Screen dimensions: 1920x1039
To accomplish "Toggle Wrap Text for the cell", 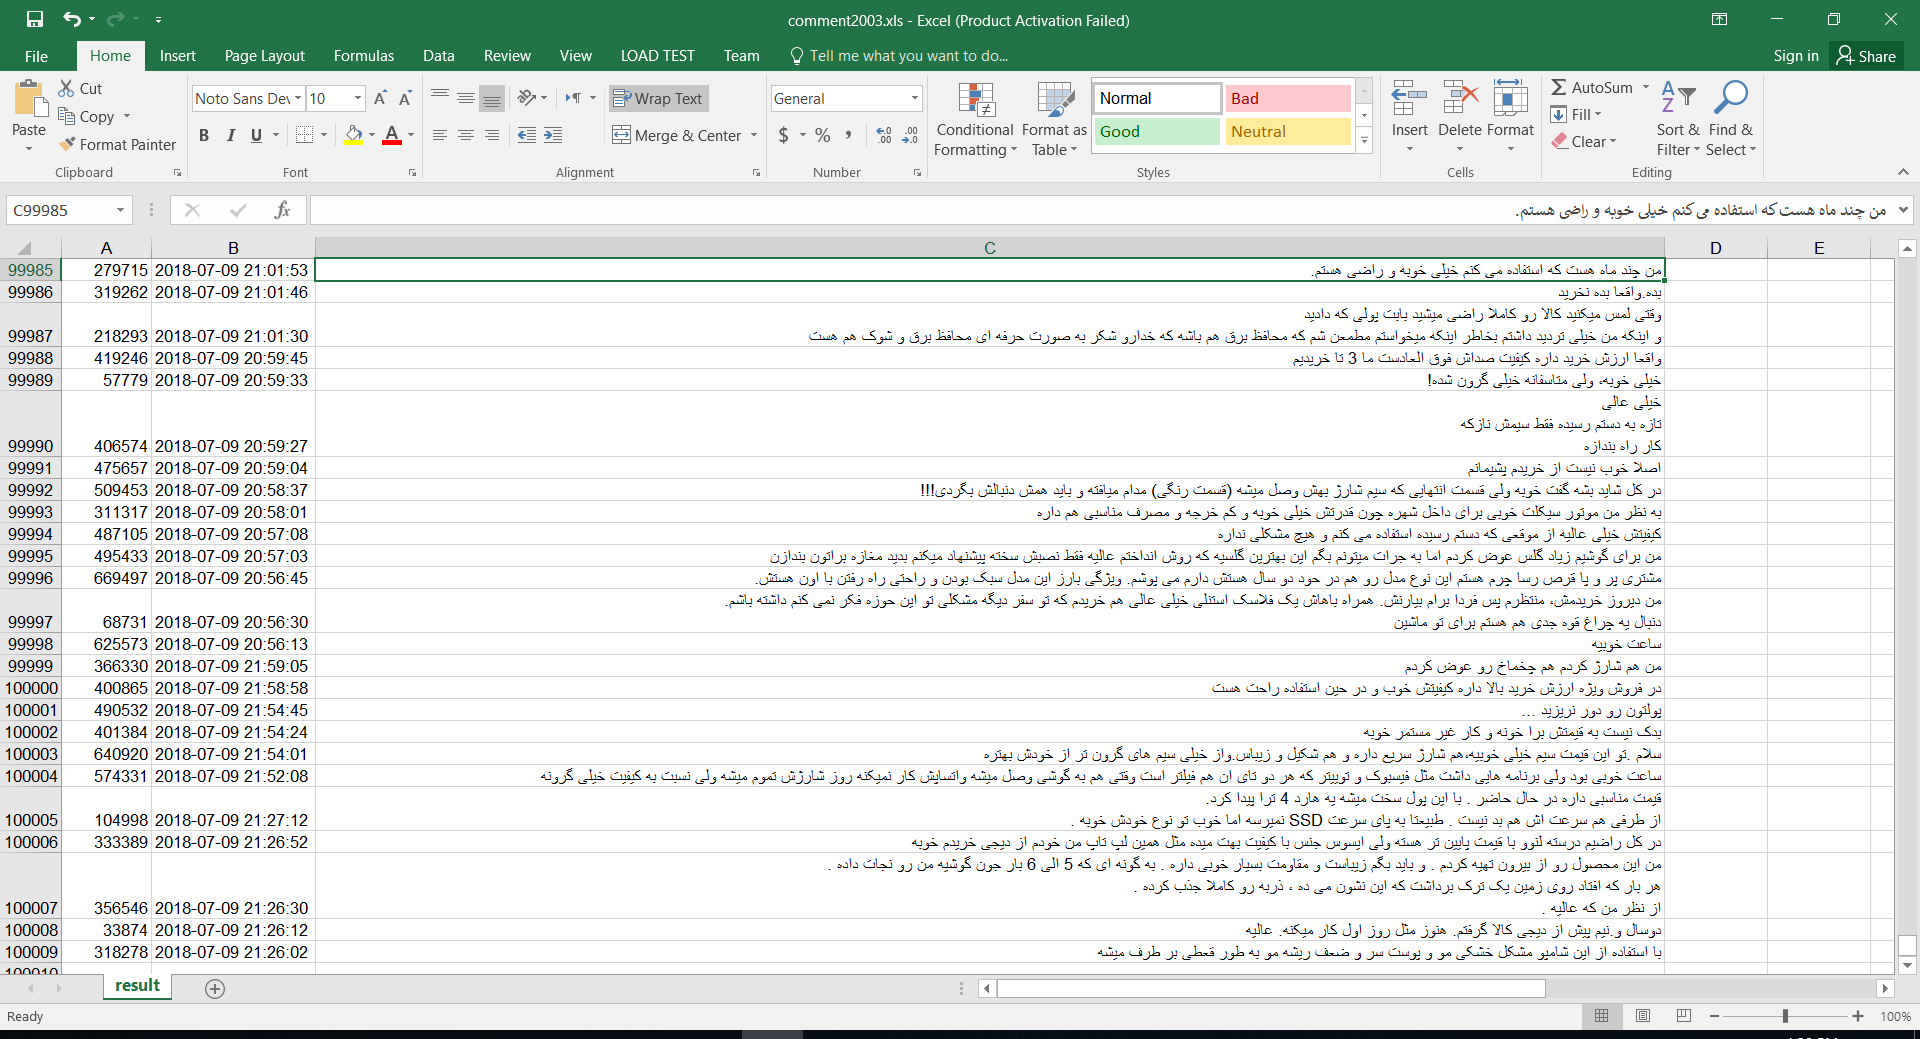I will coord(658,98).
